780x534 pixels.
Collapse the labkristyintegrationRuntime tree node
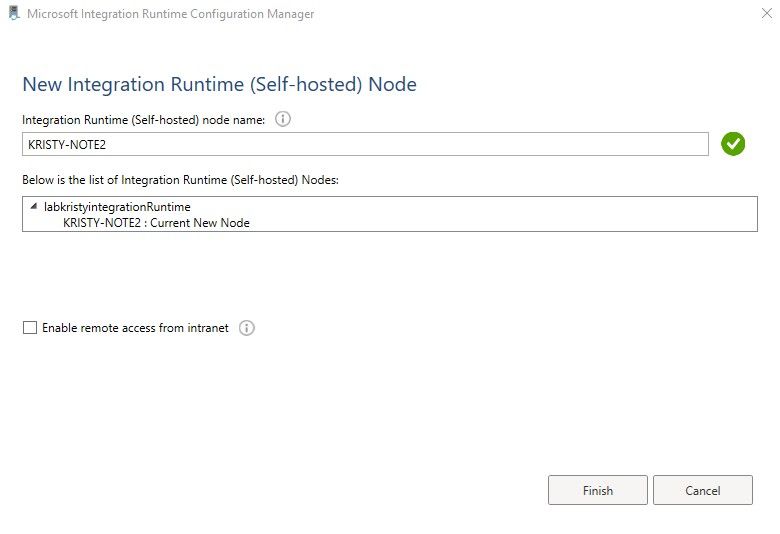(34, 206)
